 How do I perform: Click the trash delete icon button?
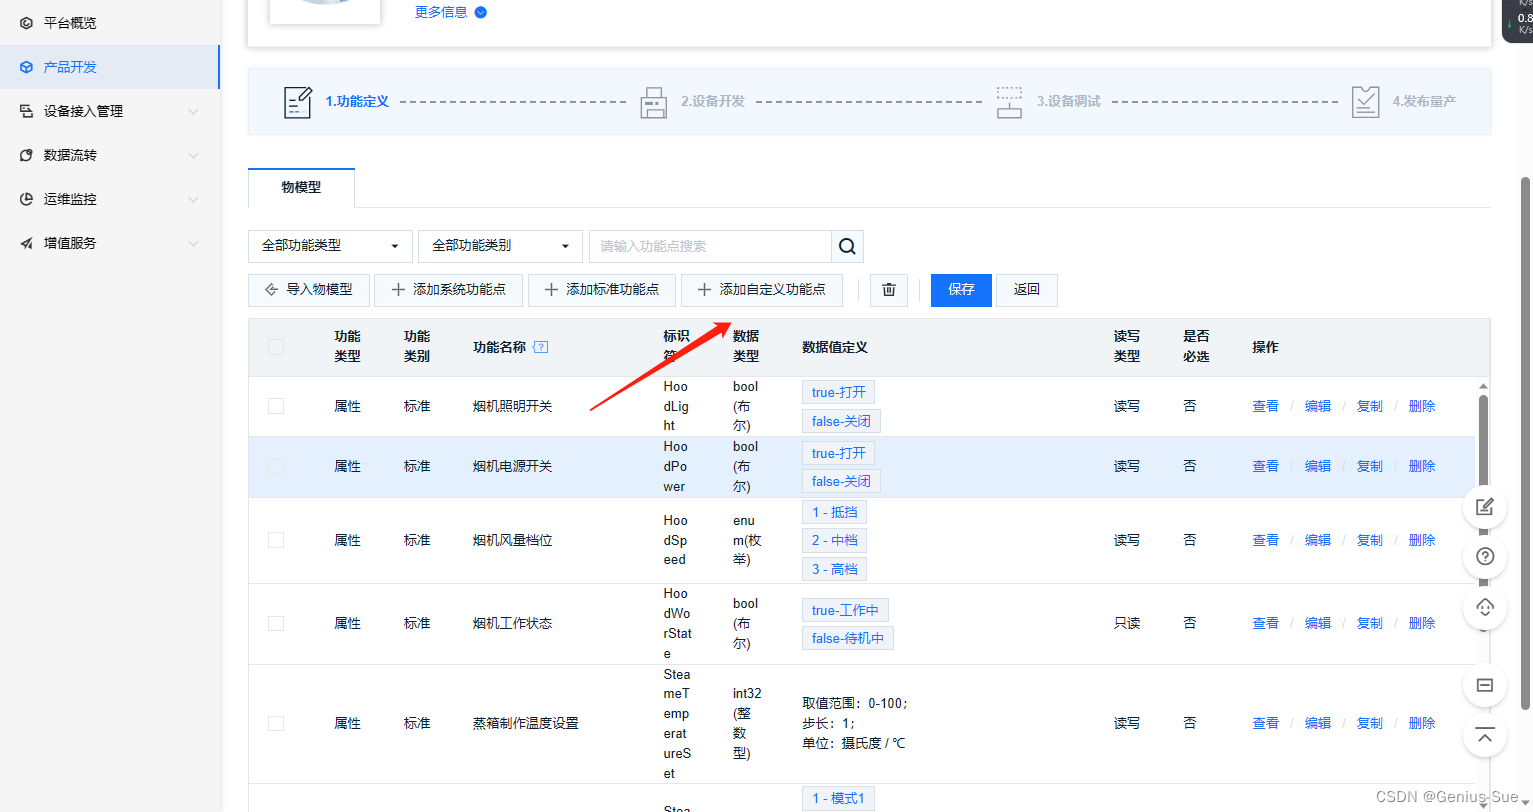[888, 290]
